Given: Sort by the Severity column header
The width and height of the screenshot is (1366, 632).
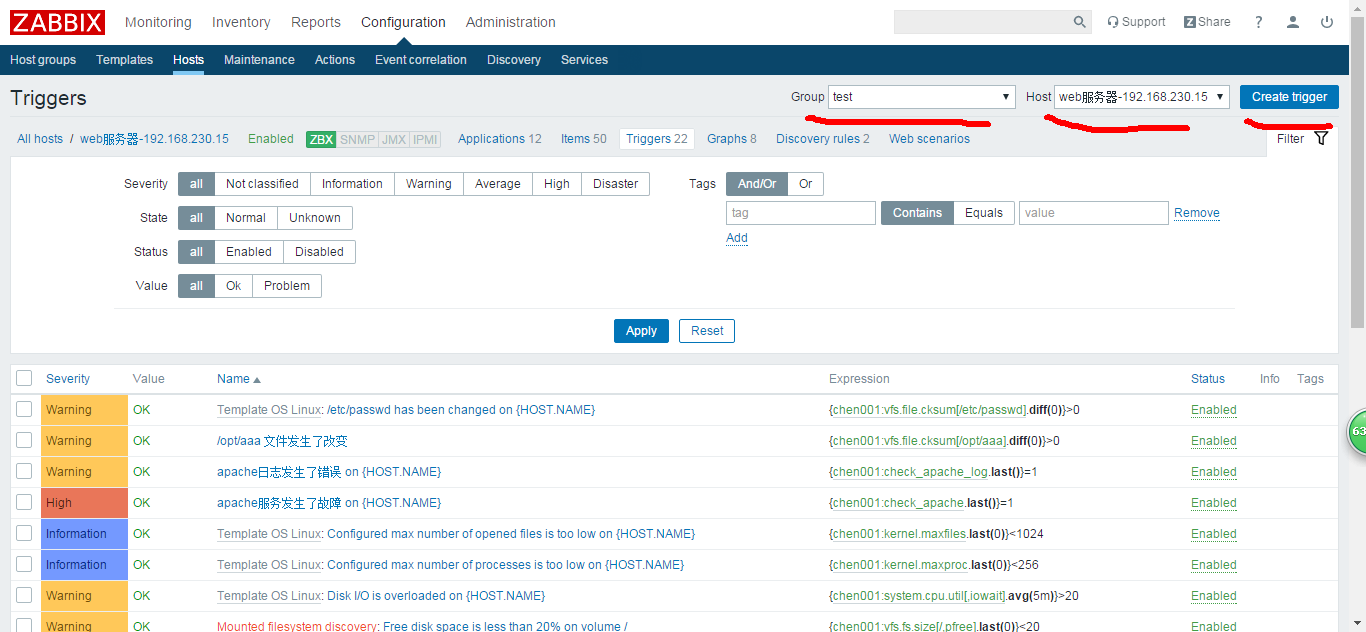Looking at the screenshot, I should [68, 379].
